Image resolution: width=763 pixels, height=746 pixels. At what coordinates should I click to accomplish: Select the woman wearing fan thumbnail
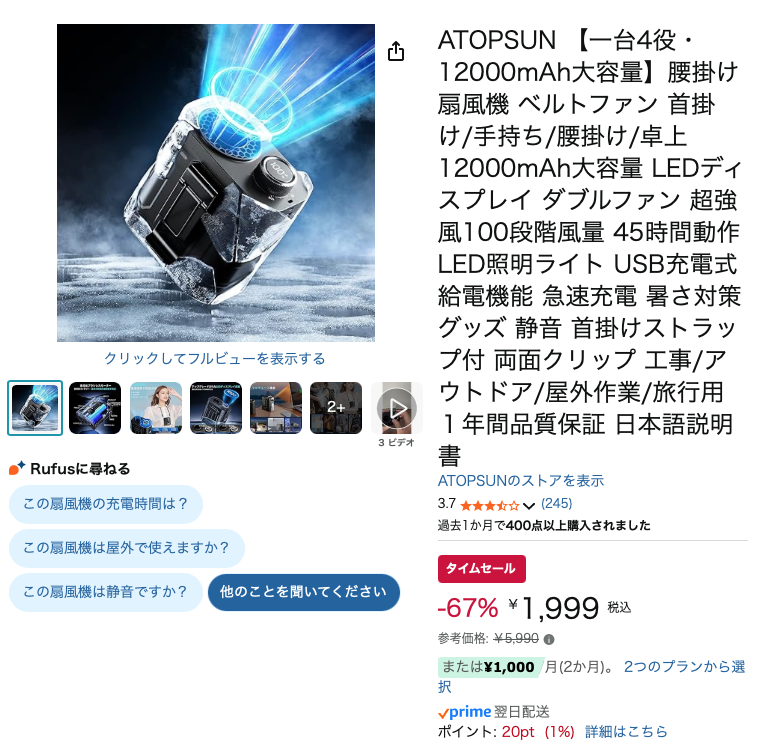(x=156, y=408)
